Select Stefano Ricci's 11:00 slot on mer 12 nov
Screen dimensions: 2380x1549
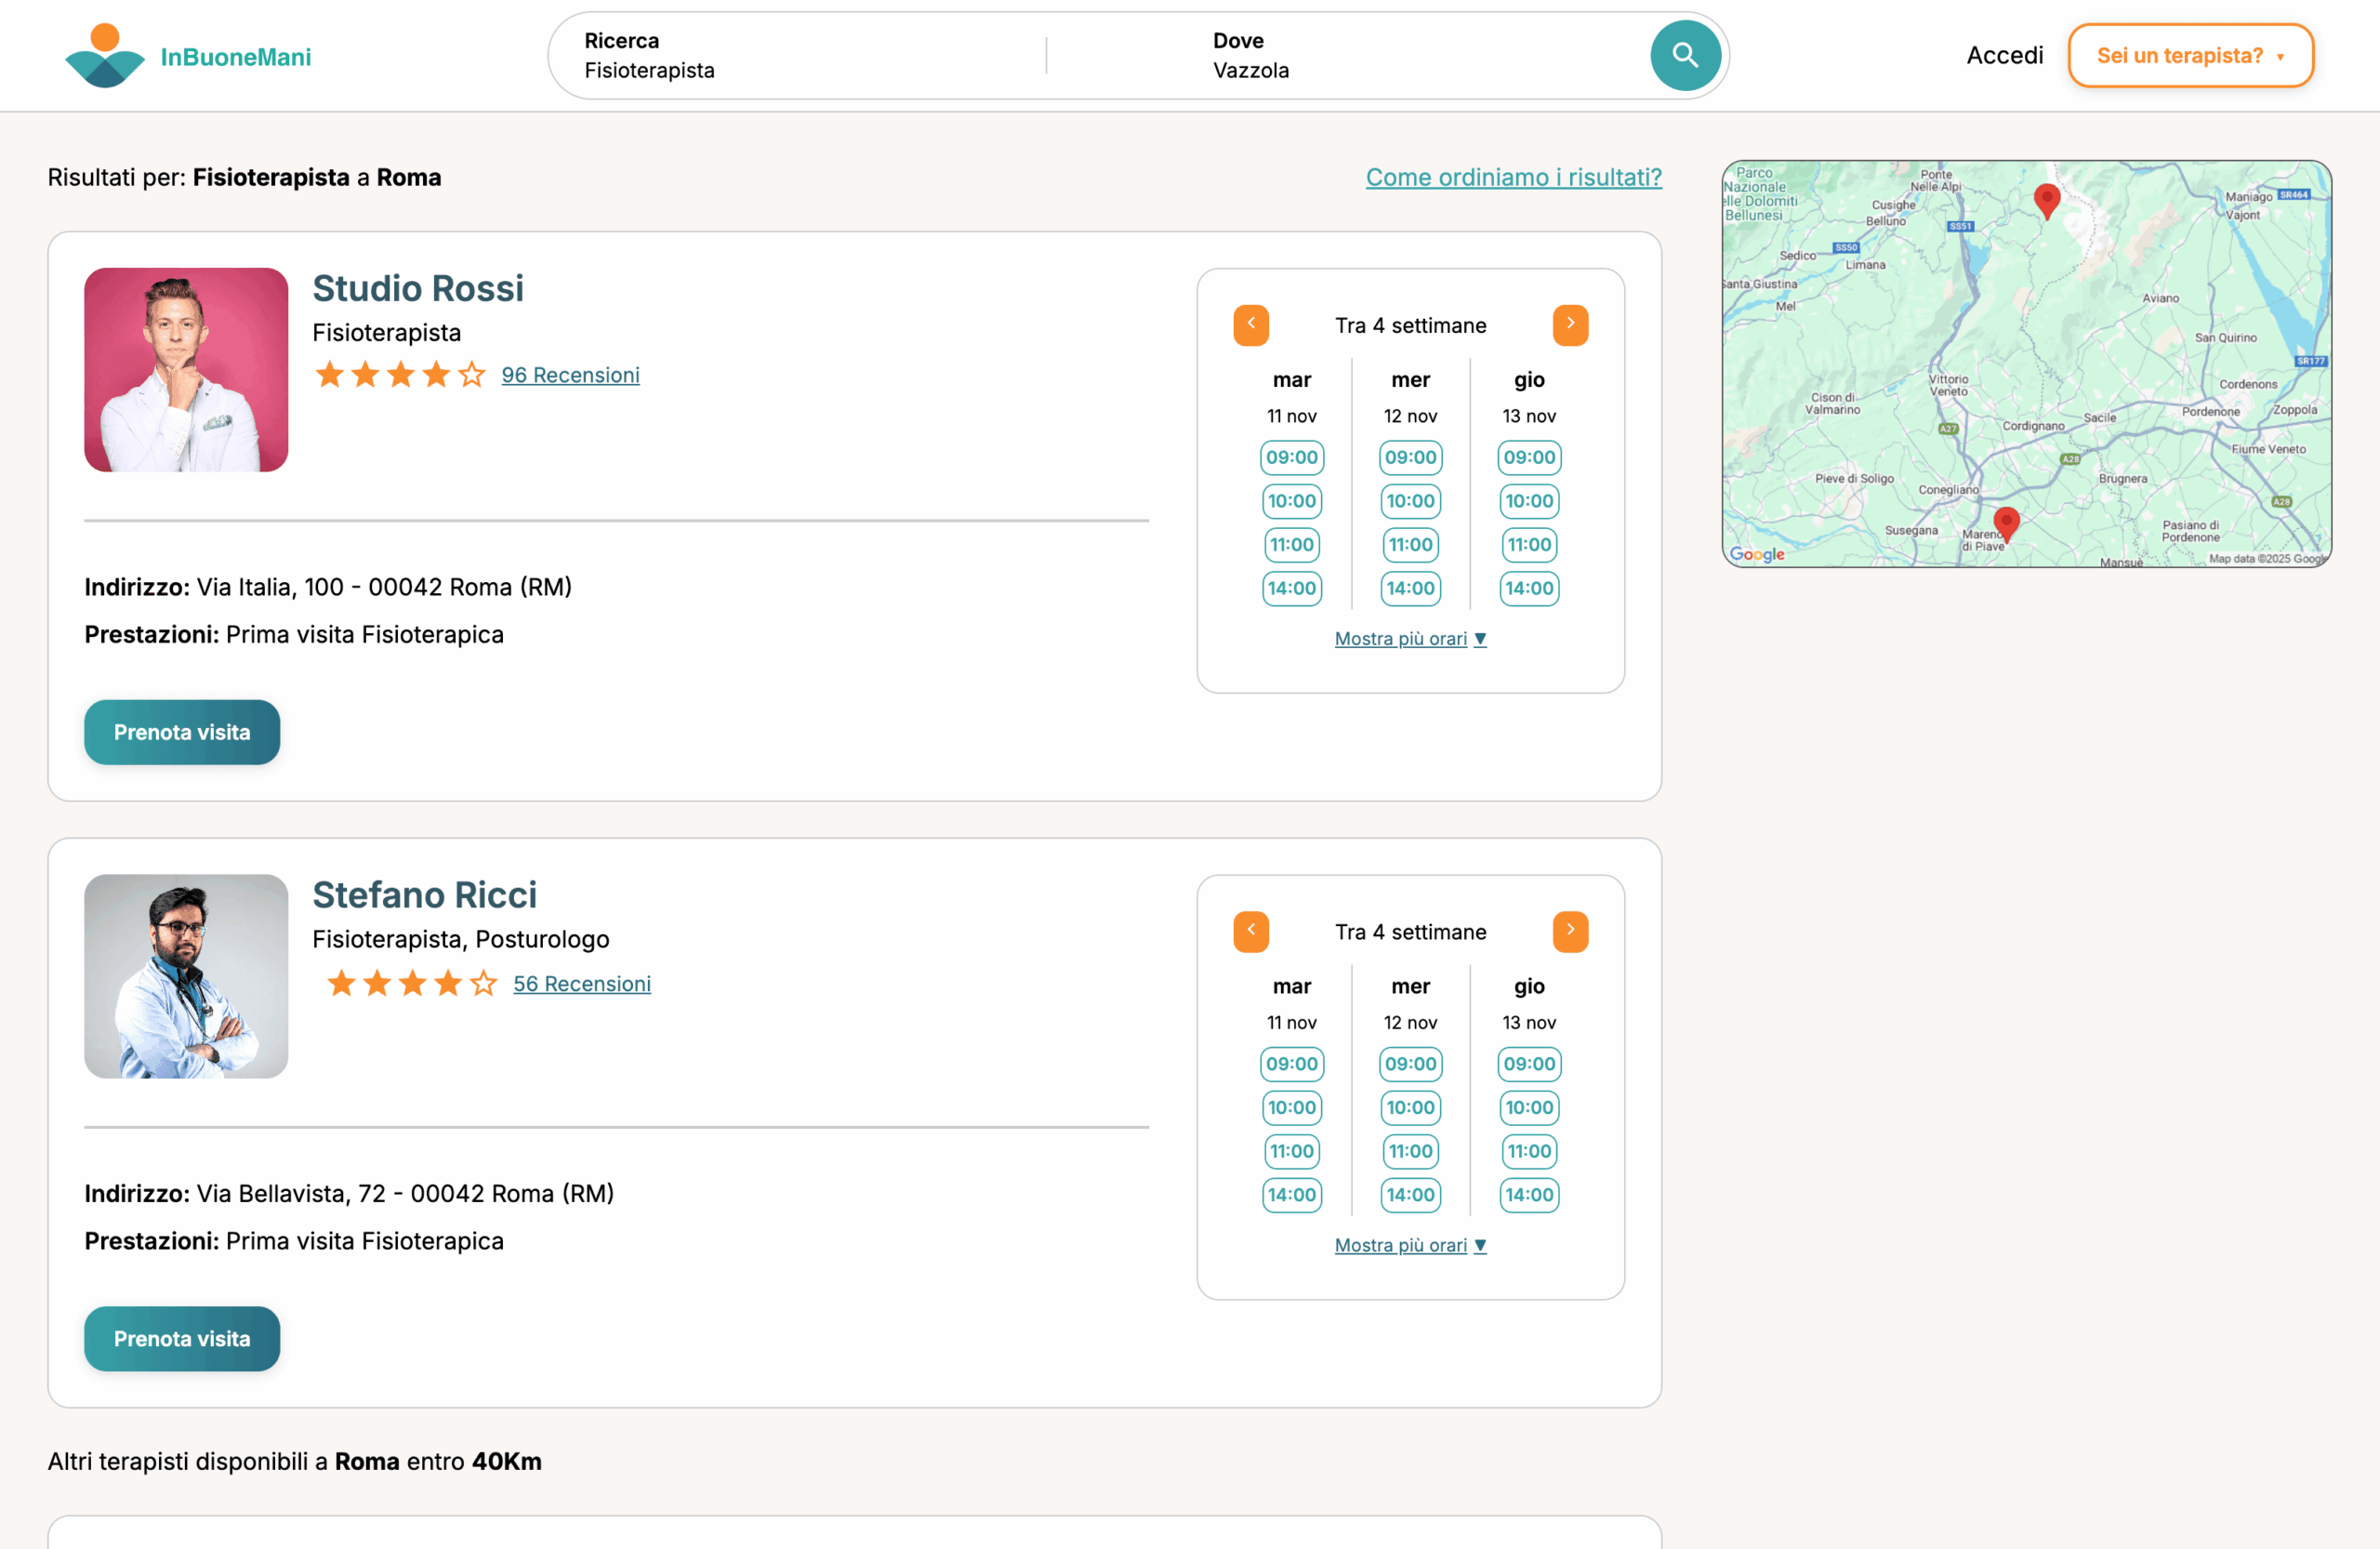1409,1150
